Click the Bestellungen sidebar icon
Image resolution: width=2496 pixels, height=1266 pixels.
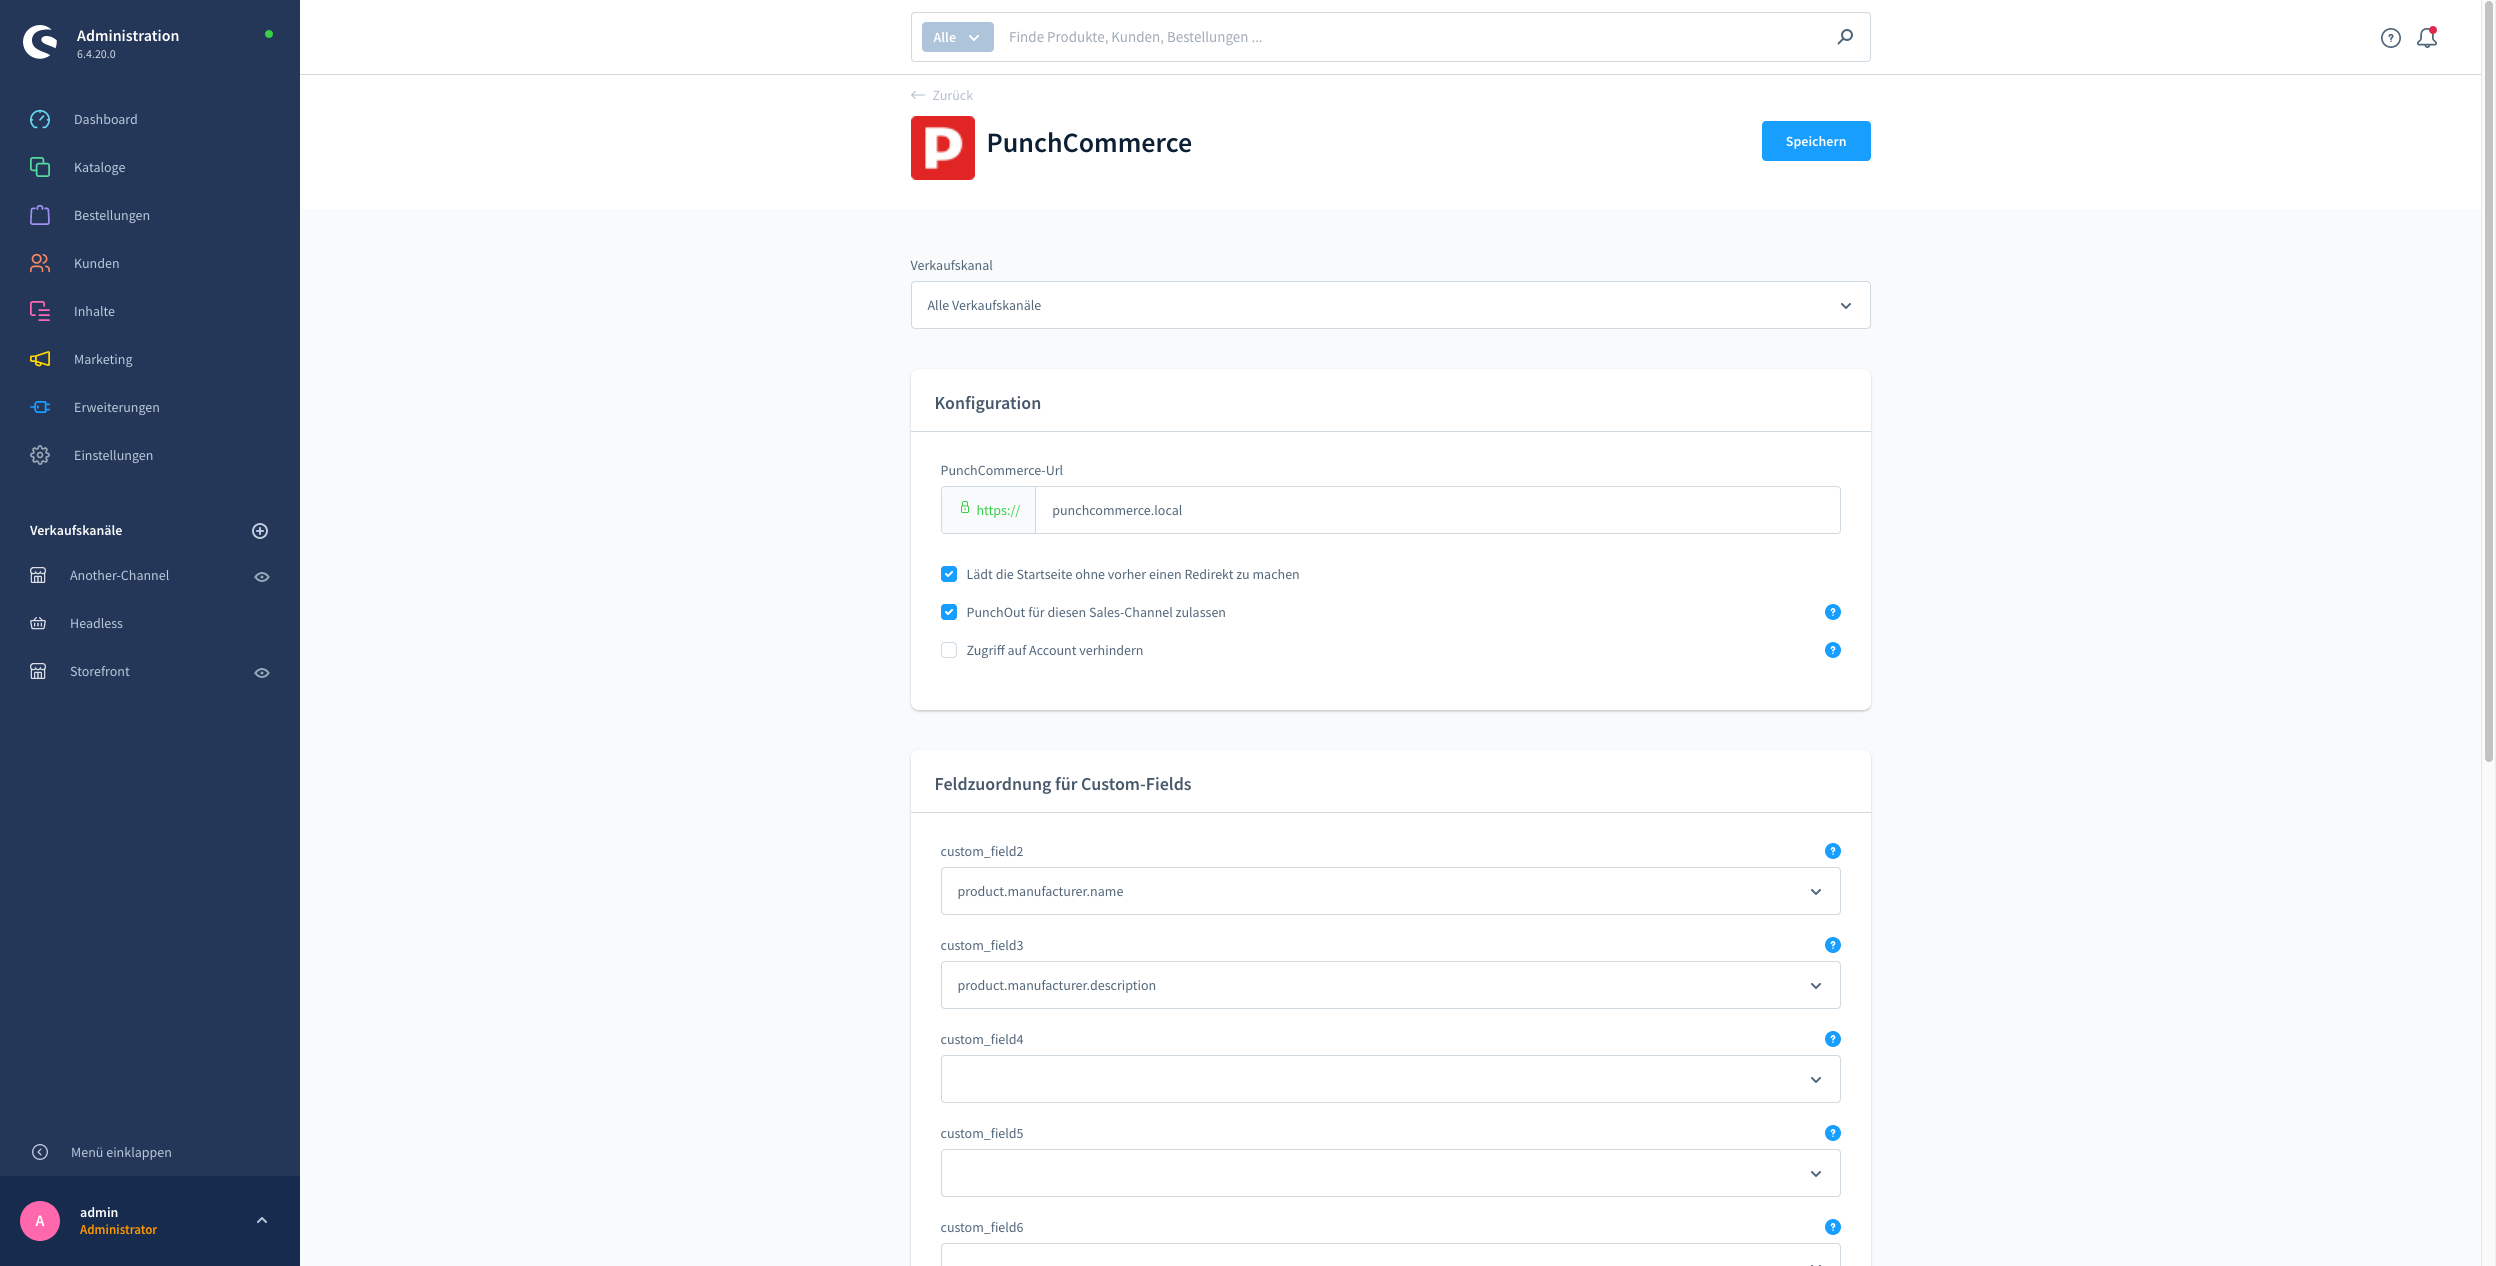tap(40, 215)
